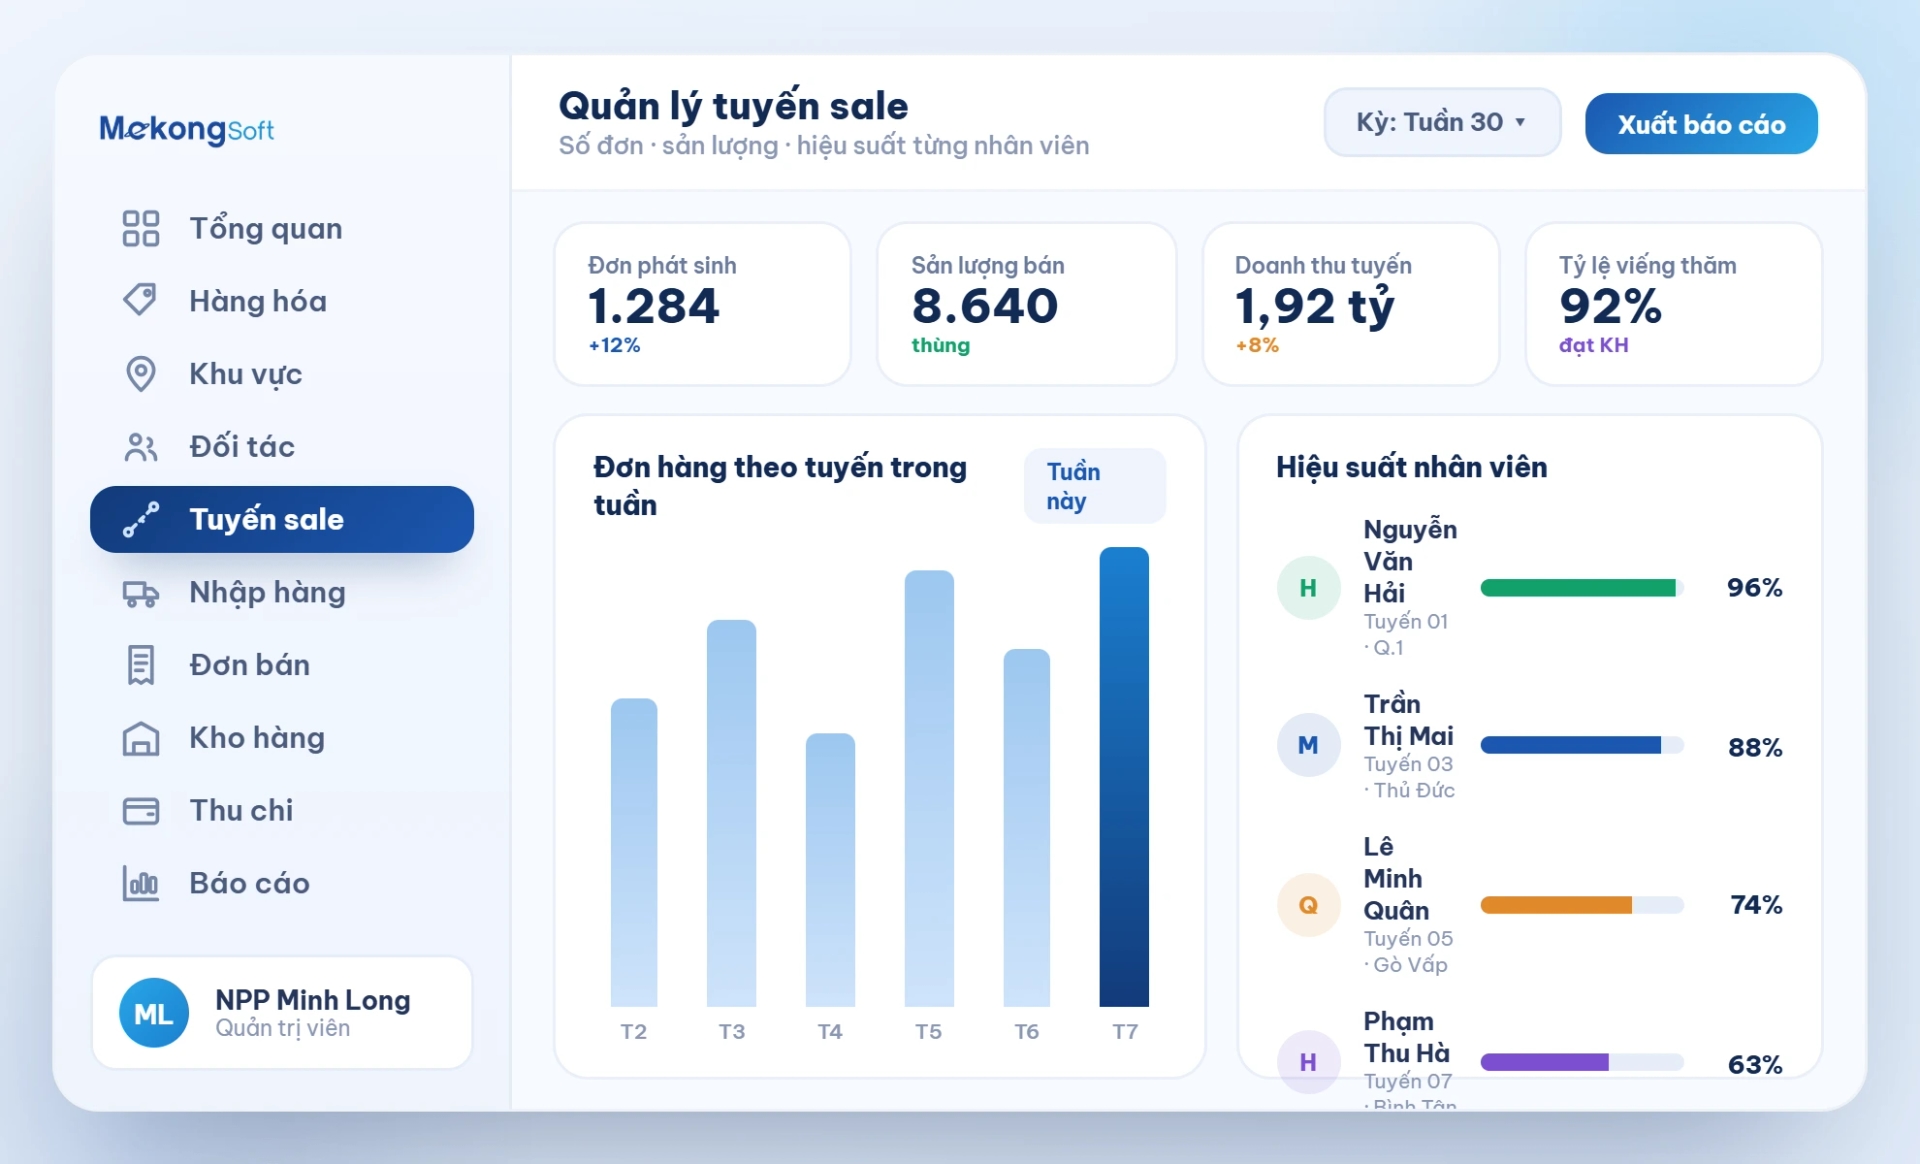
Task: Go to Hàng hóa section
Action: 282,301
